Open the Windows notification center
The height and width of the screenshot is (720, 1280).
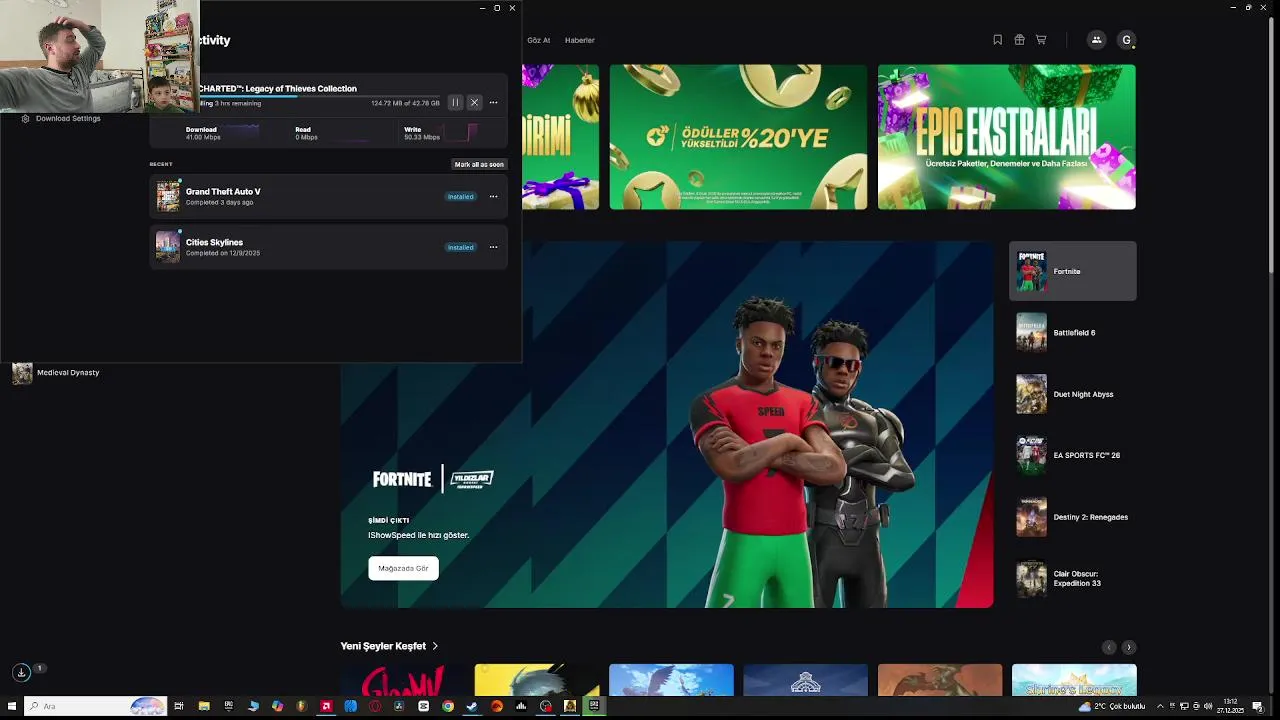click(1258, 706)
